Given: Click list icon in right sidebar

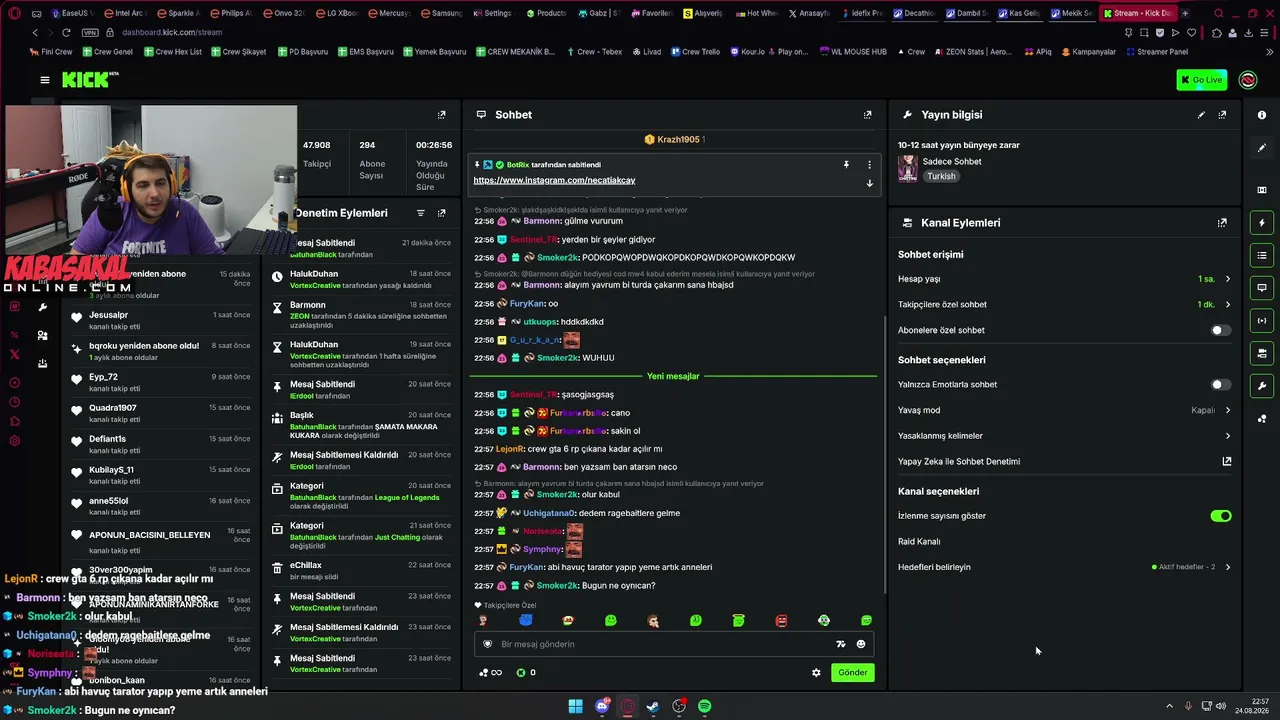Looking at the screenshot, I should tap(1262, 255).
